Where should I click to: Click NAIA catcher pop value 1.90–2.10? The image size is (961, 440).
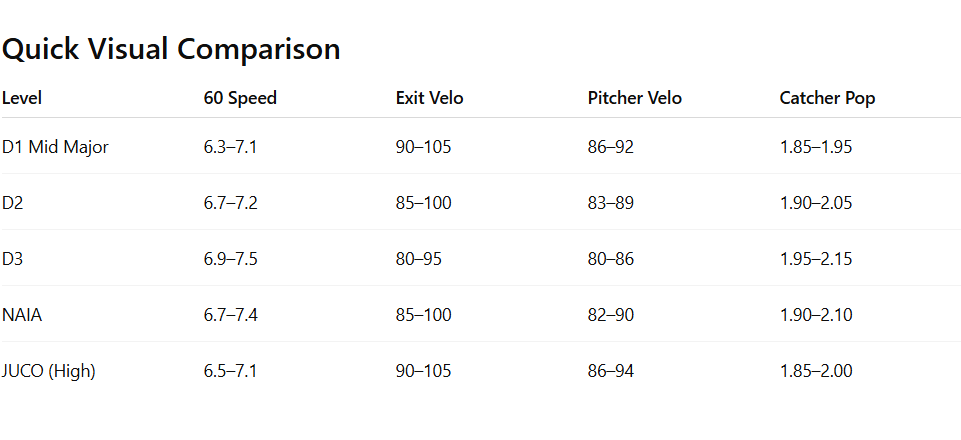click(x=816, y=315)
